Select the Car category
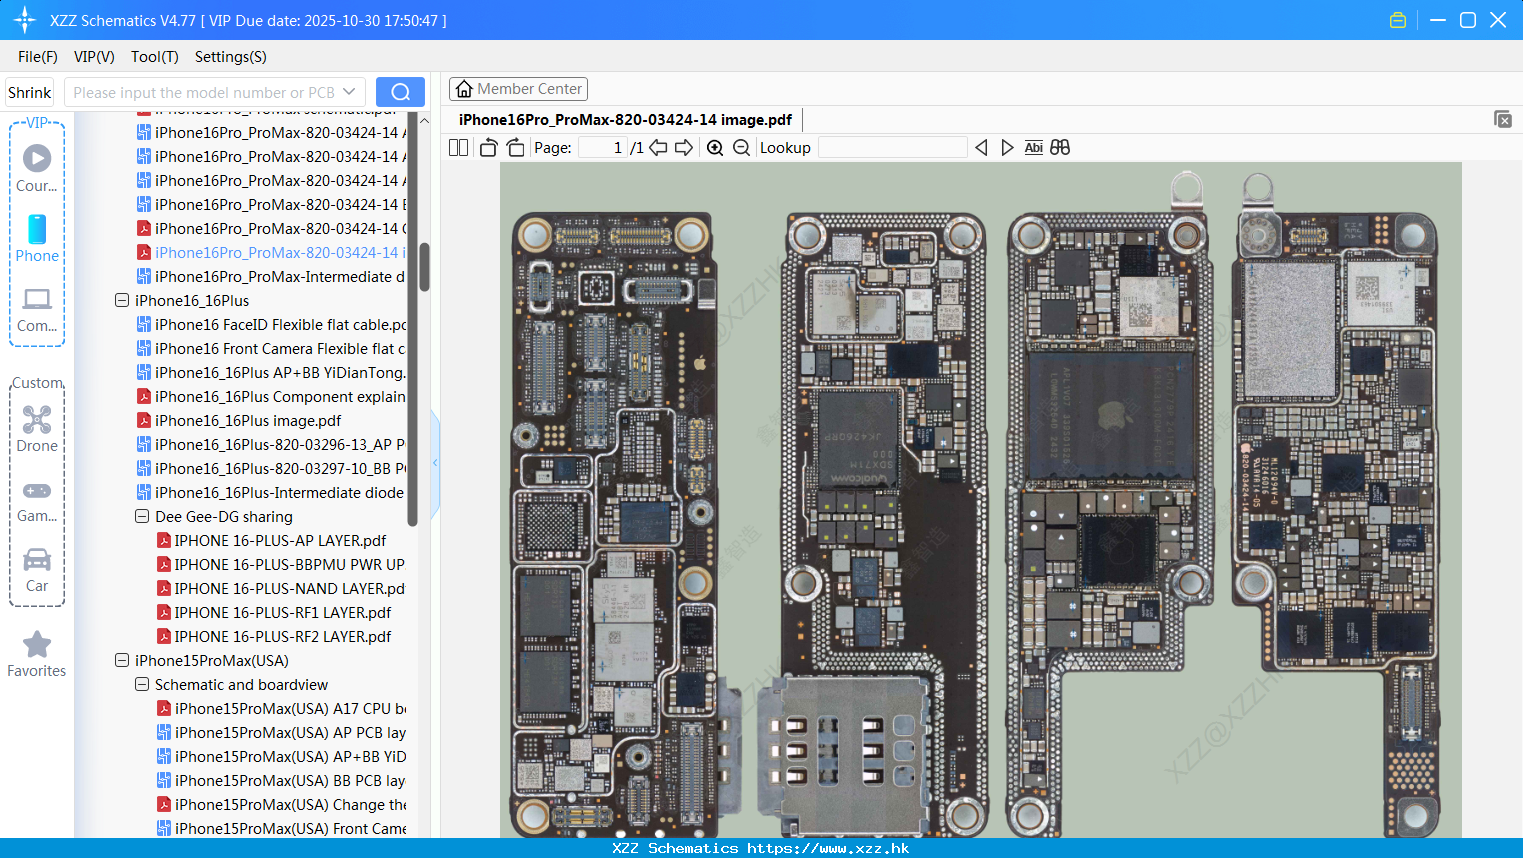Screen dimensions: 1523x858 click(x=37, y=570)
